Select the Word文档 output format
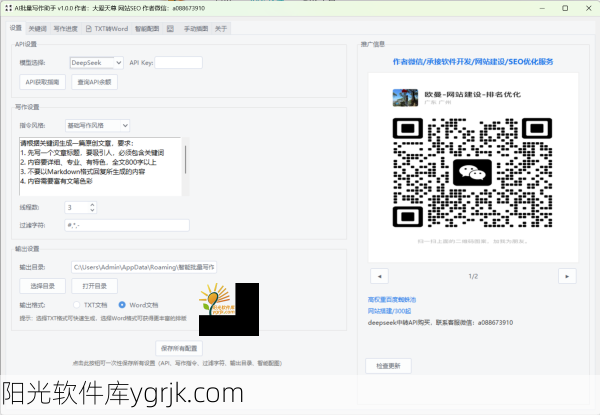Screen dimensions: 600x415 139,305
